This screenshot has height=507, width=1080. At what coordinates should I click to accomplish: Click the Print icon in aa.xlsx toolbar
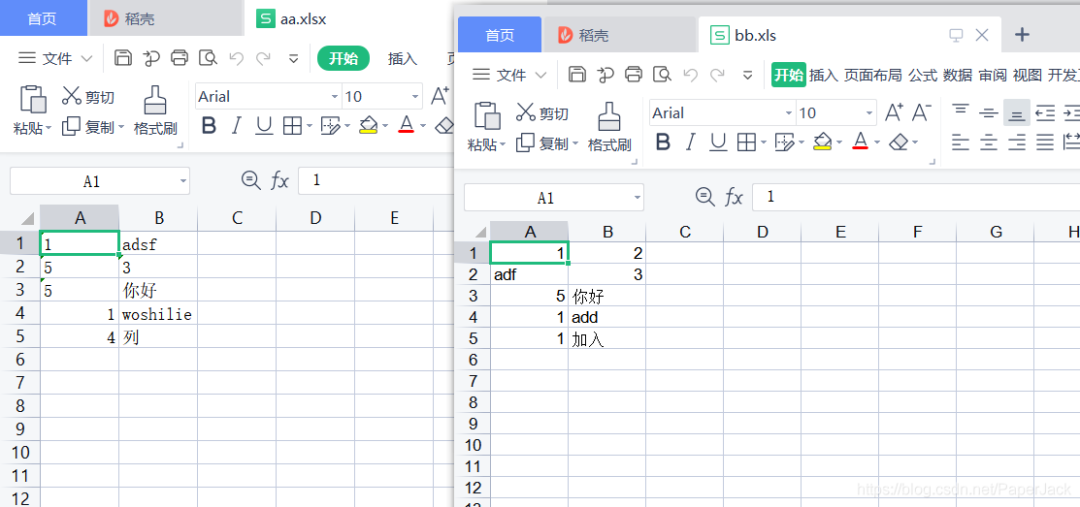click(179, 58)
